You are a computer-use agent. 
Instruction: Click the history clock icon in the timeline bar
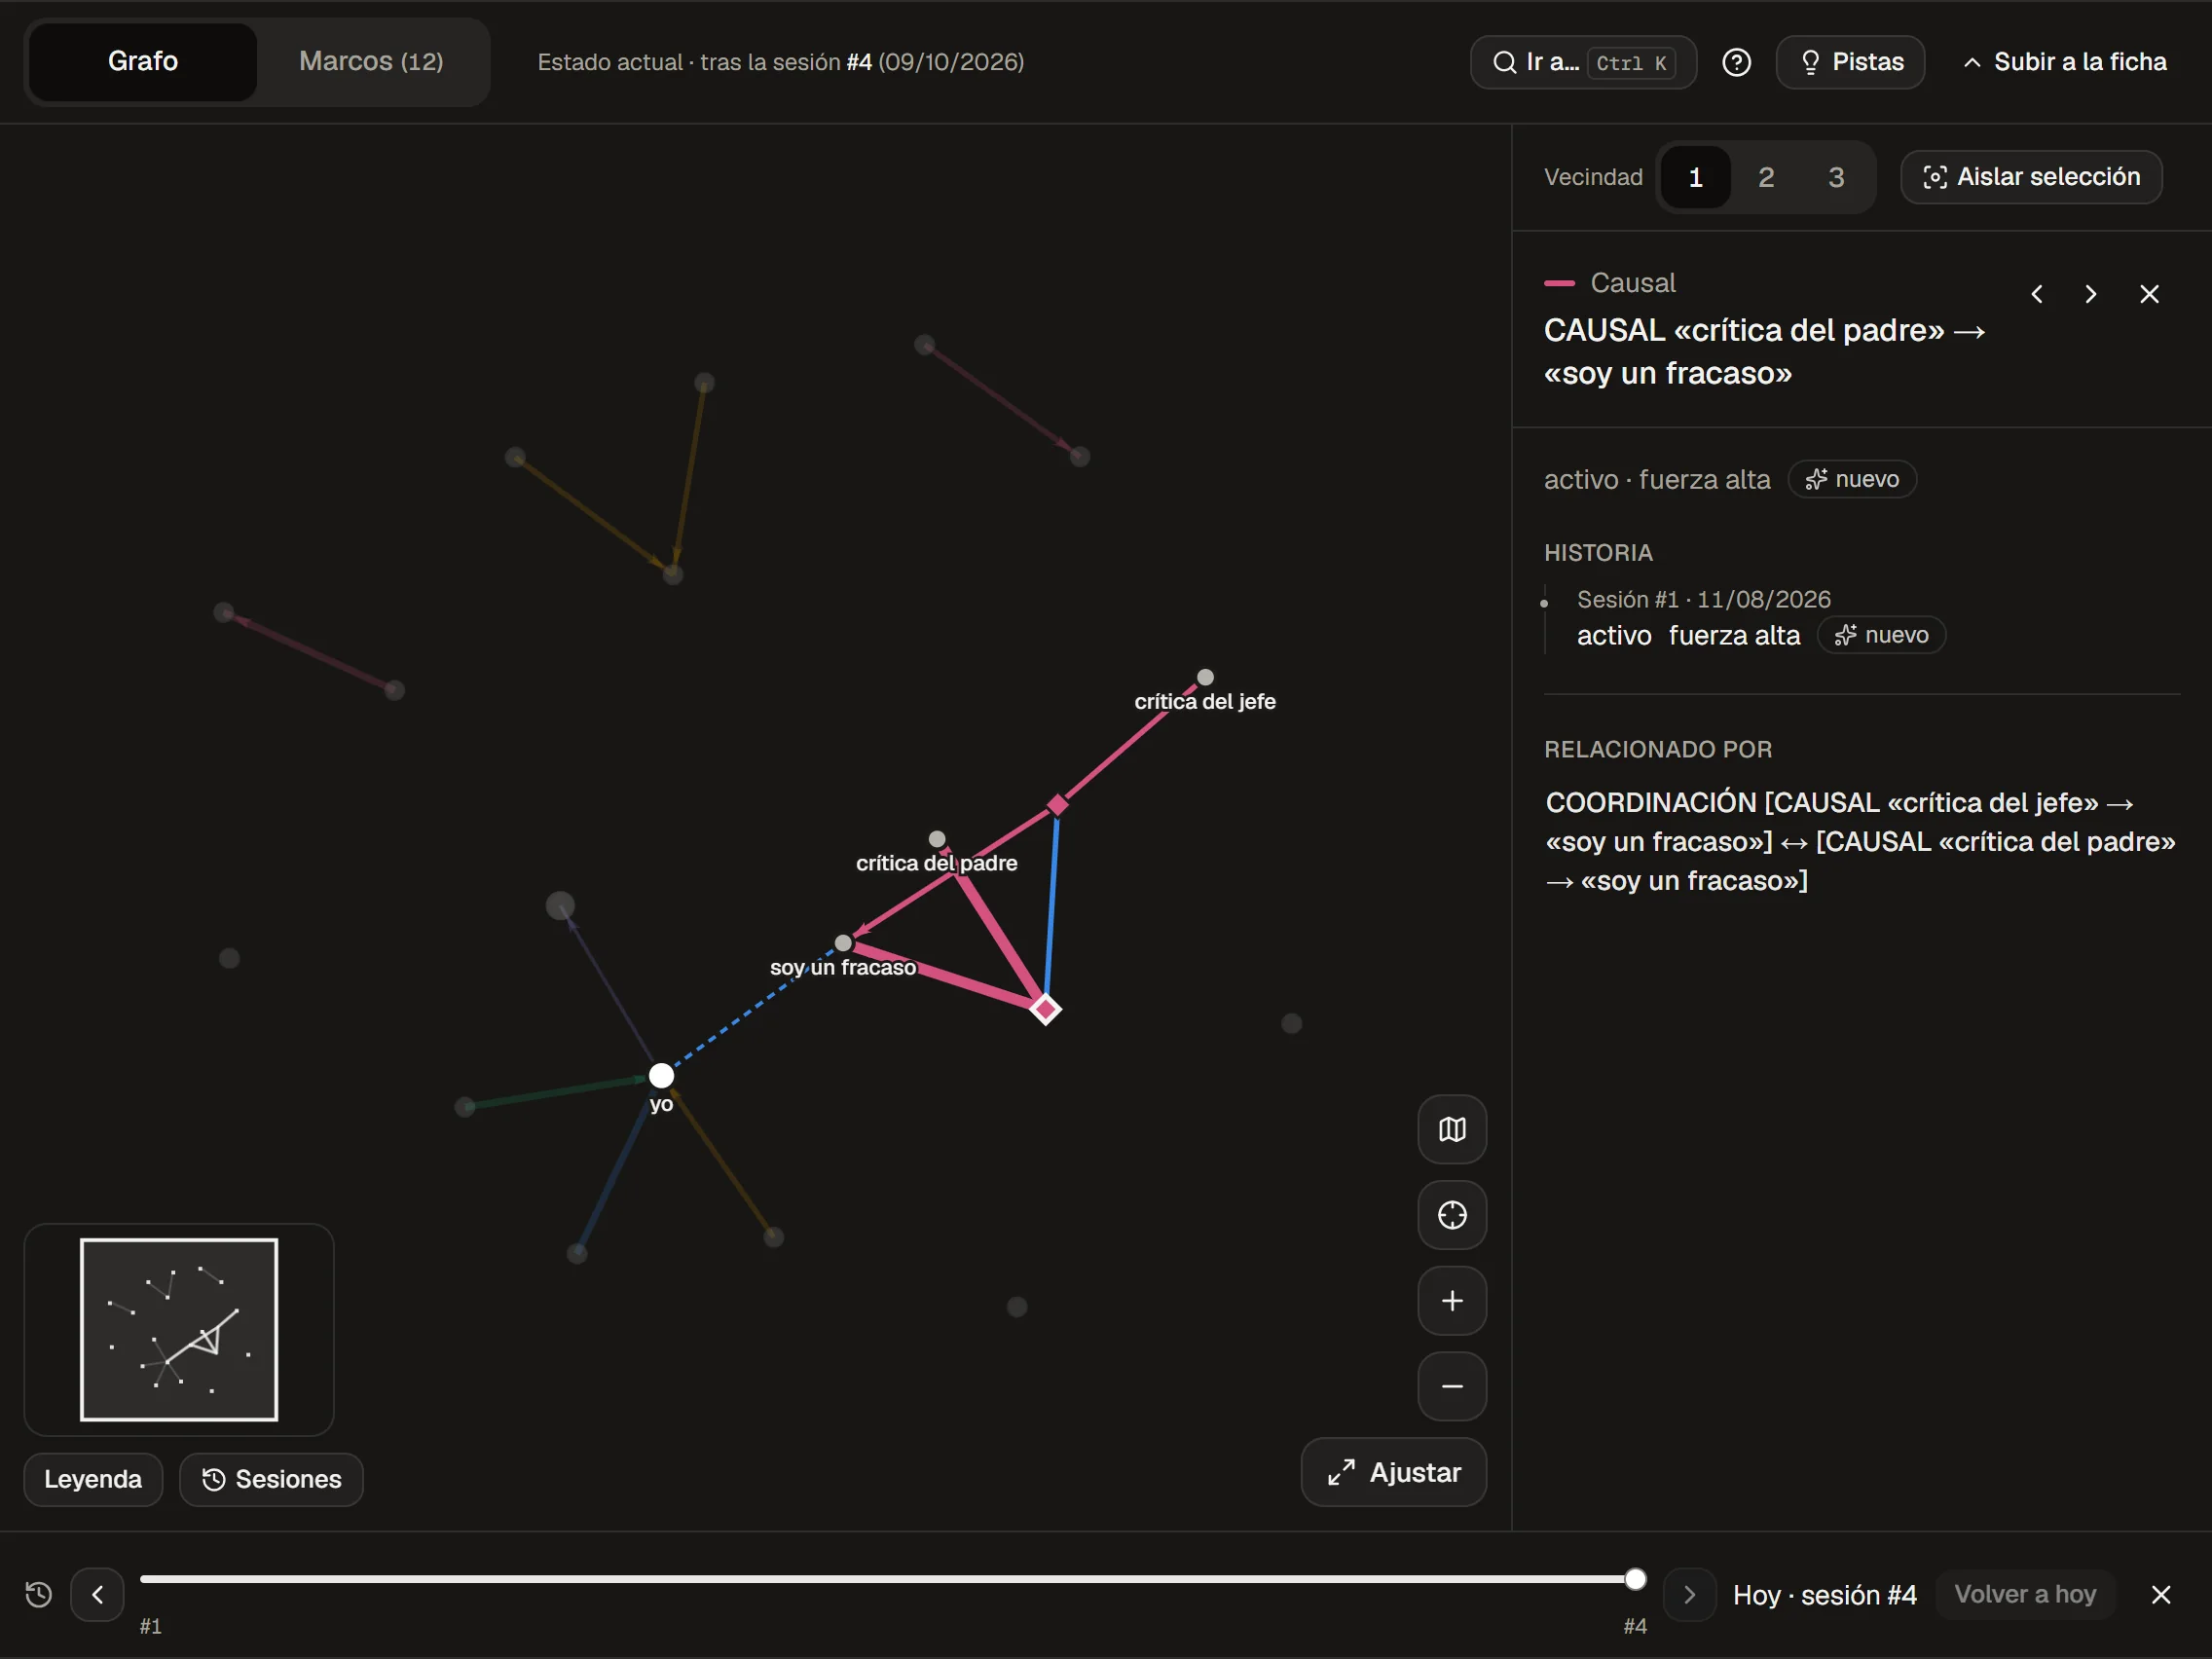point(38,1594)
